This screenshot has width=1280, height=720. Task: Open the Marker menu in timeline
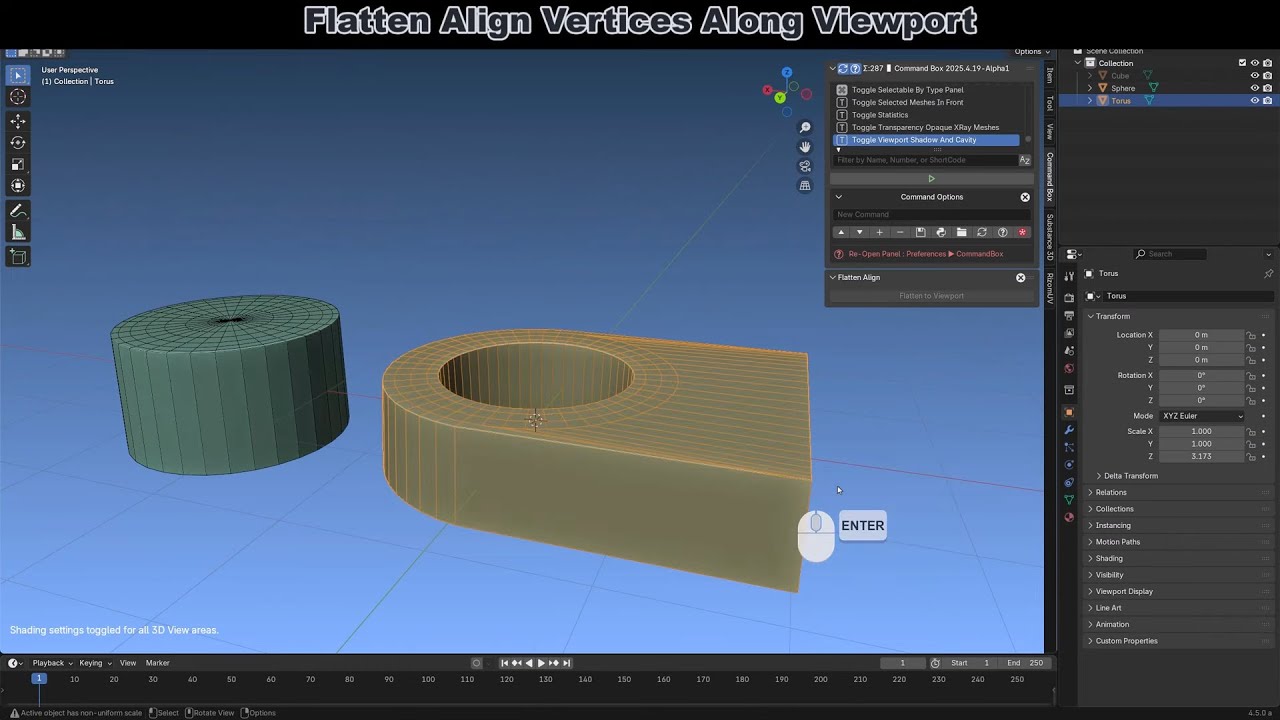click(x=158, y=663)
